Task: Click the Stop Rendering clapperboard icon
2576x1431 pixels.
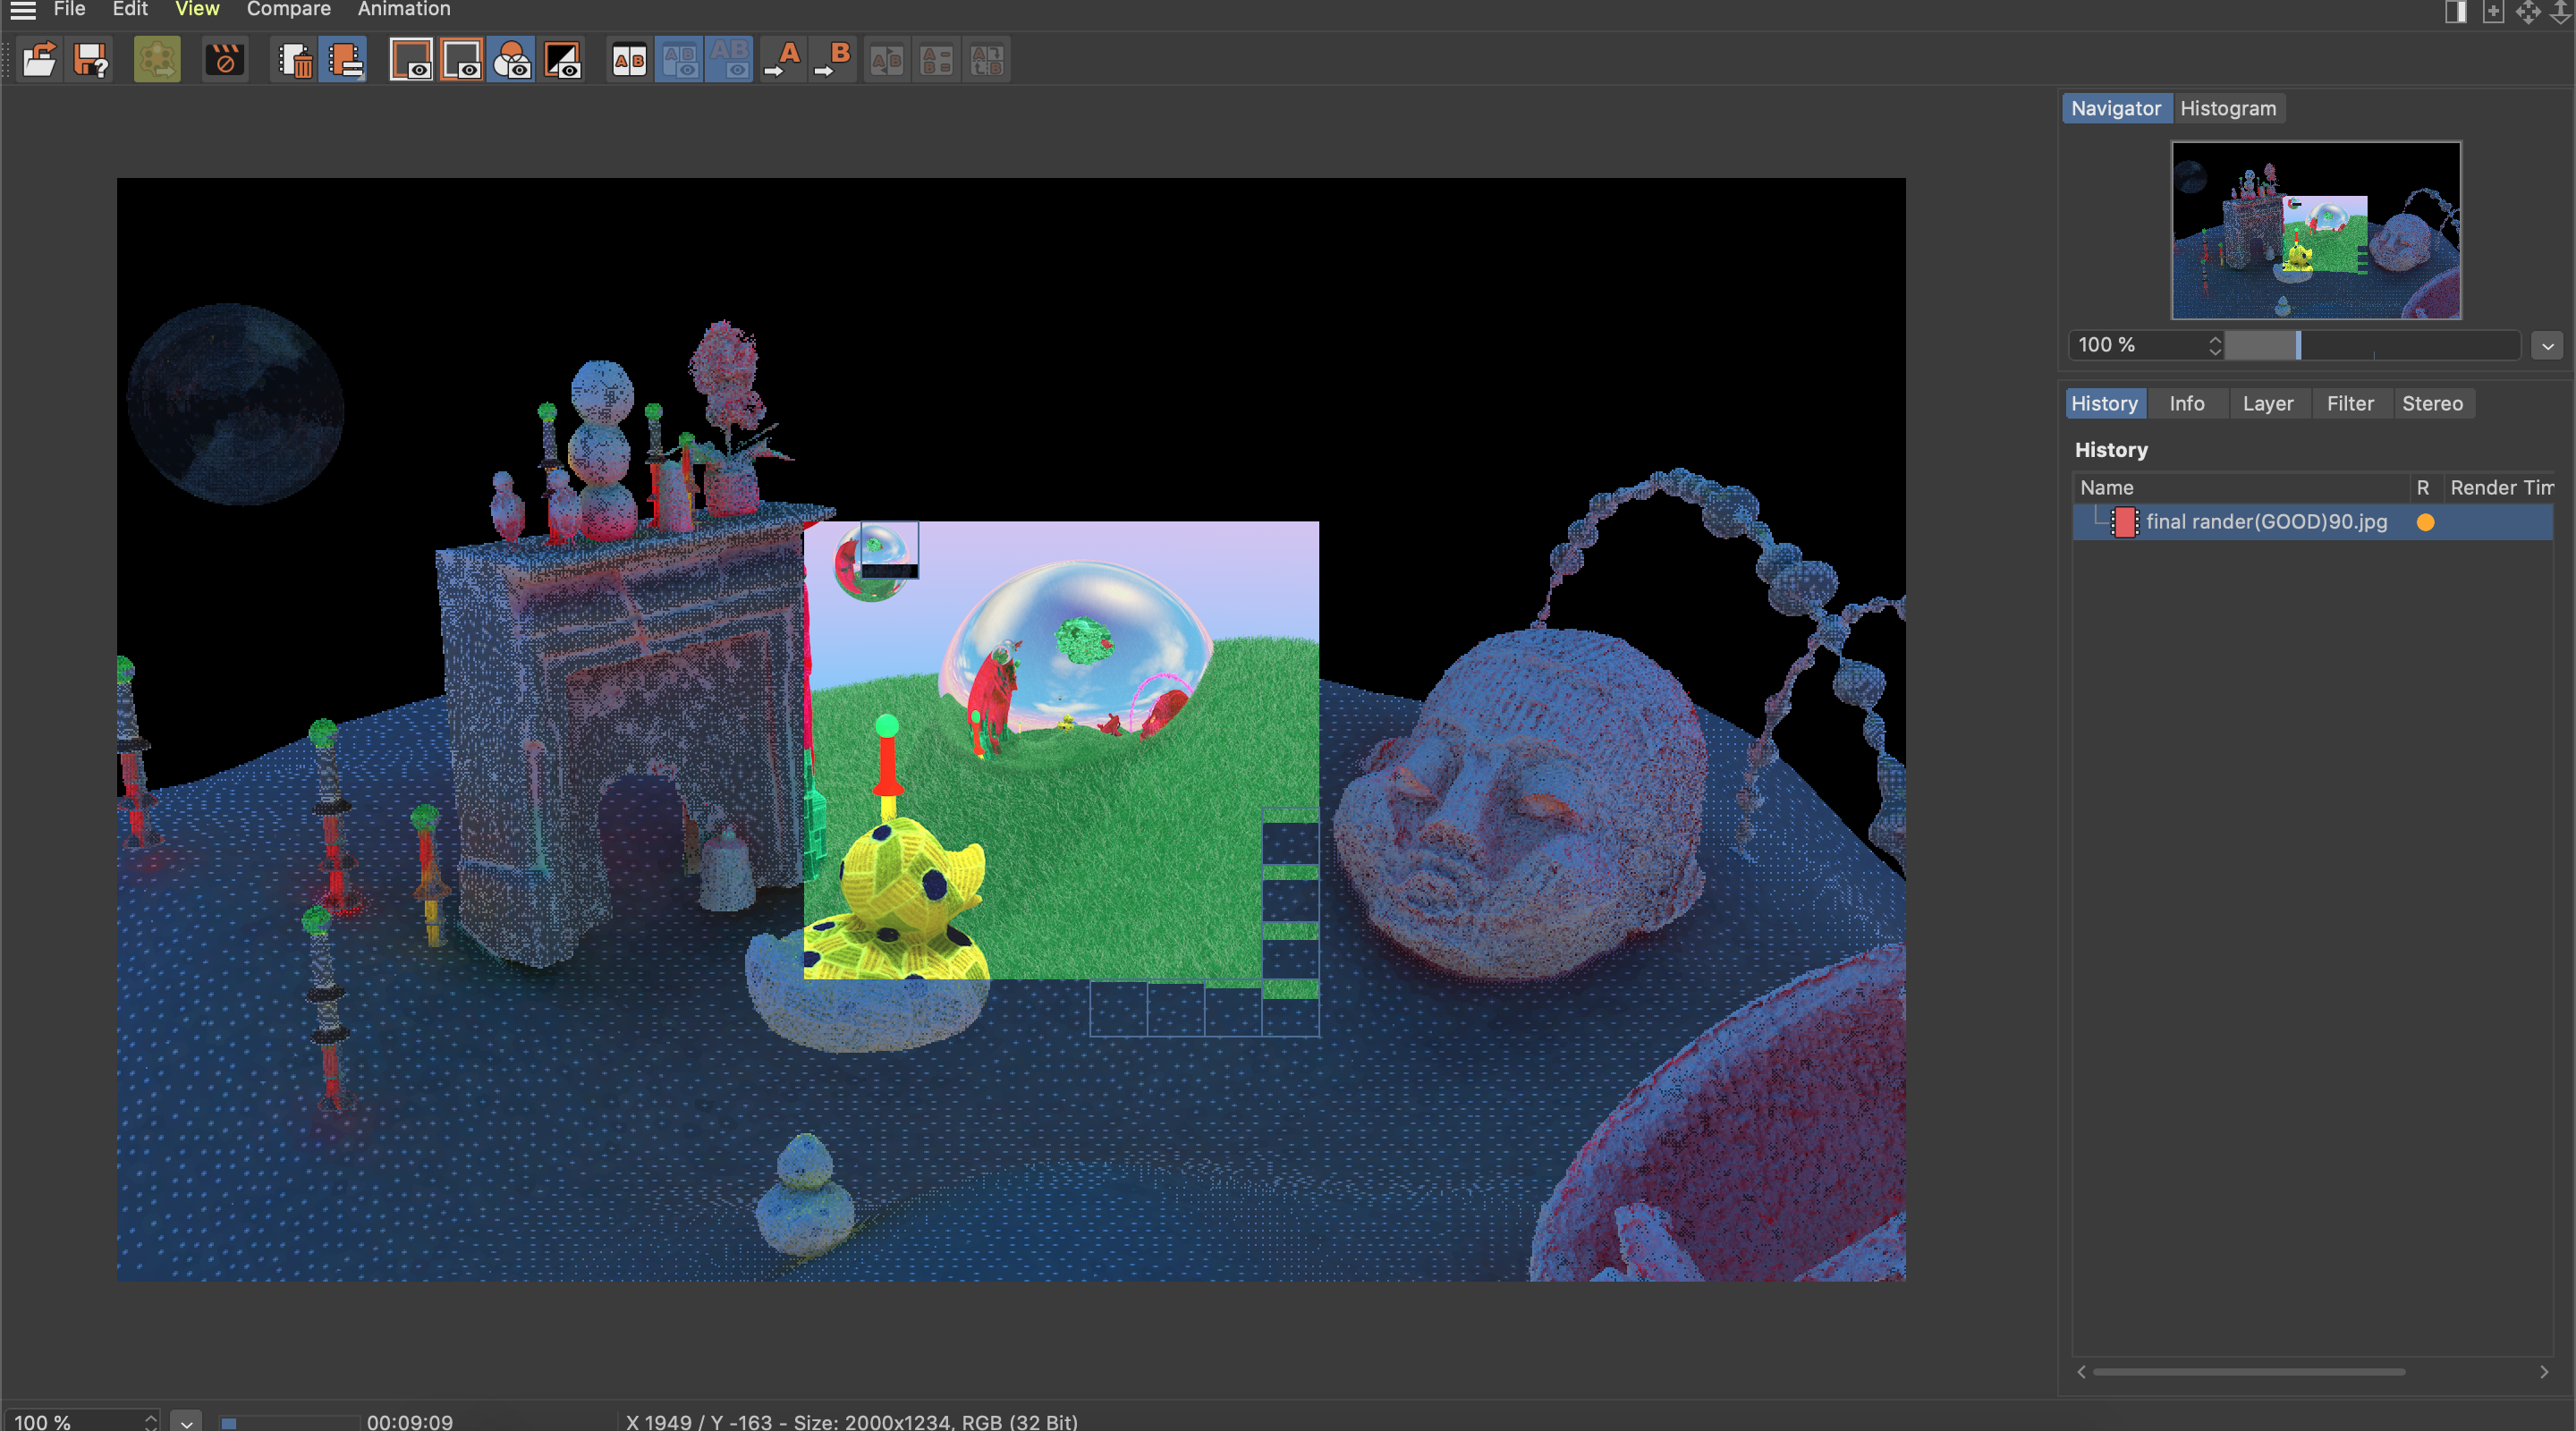Action: click(224, 60)
